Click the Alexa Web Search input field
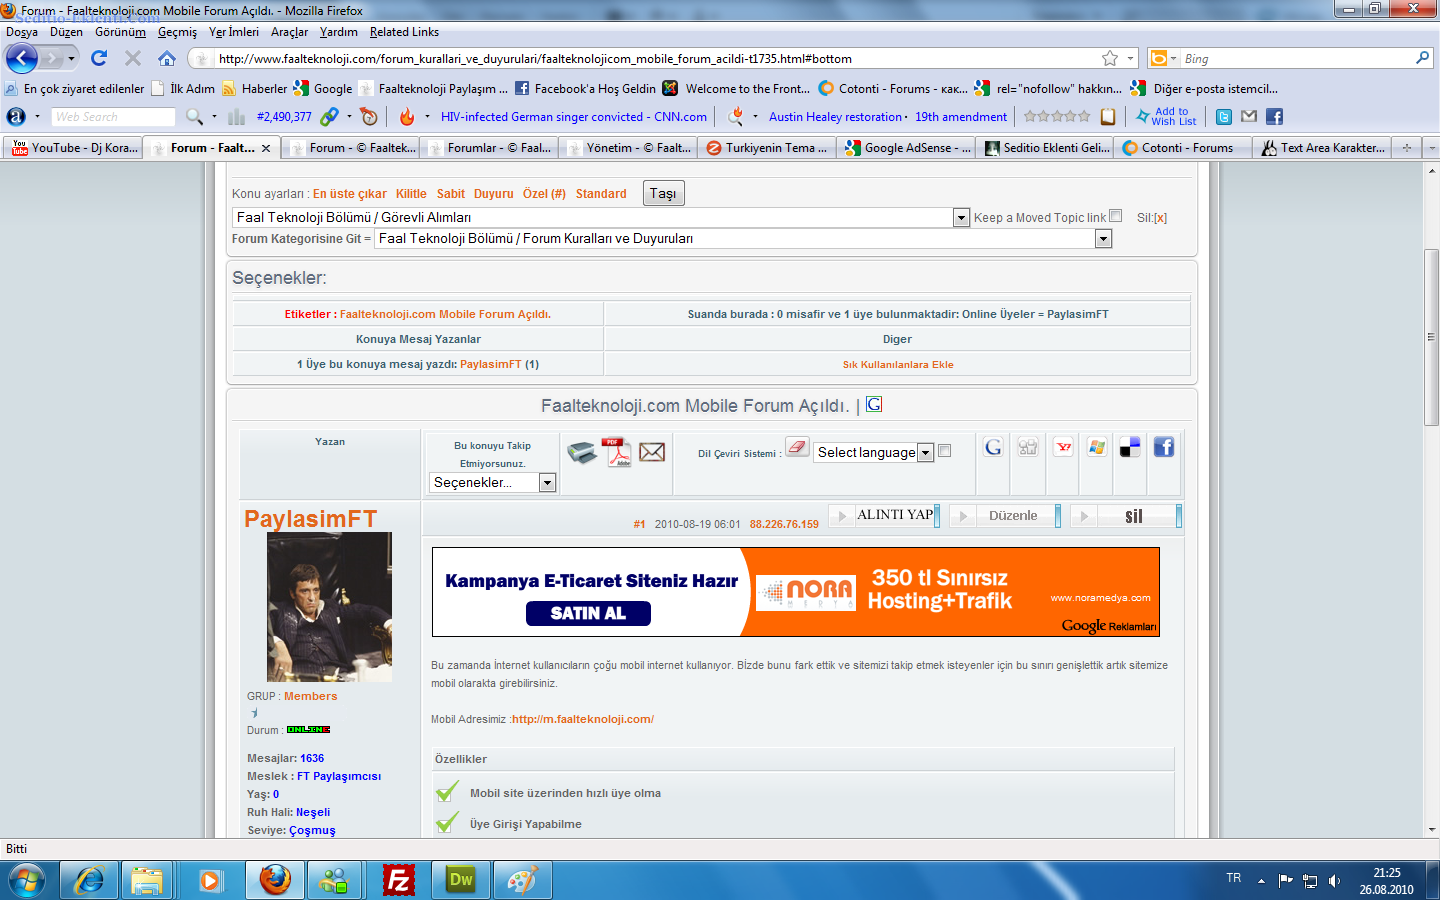 pyautogui.click(x=113, y=117)
